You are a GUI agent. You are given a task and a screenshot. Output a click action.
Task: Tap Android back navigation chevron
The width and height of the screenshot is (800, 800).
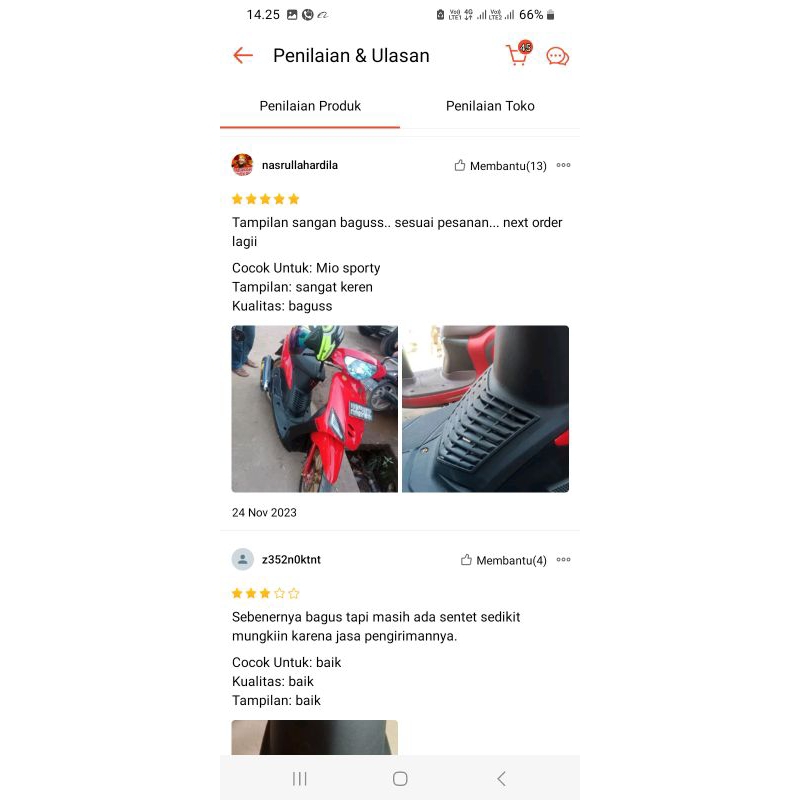tap(501, 779)
